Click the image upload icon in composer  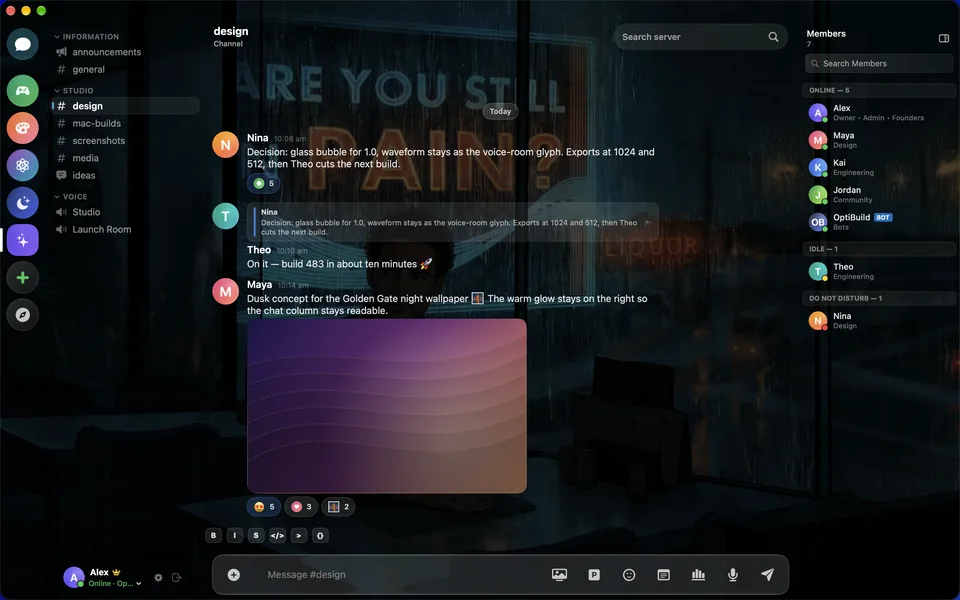pos(559,574)
